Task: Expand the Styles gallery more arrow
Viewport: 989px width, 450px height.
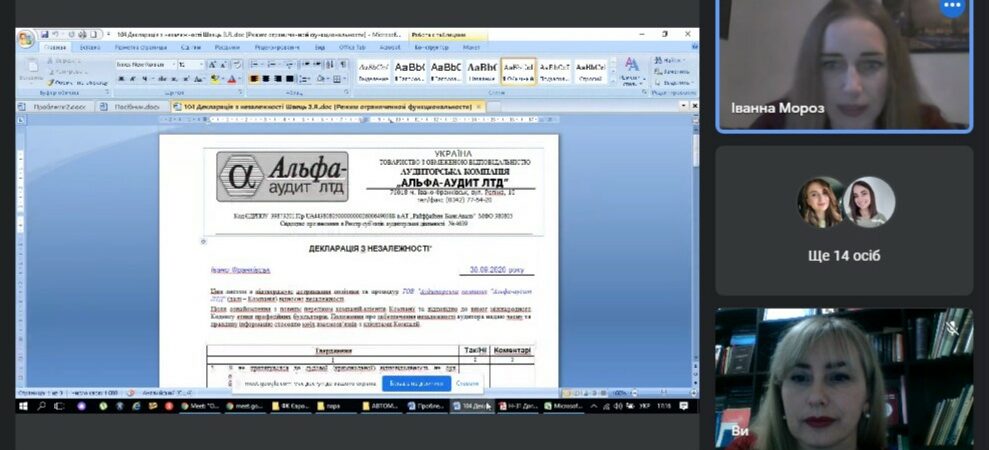Action: [x=614, y=81]
